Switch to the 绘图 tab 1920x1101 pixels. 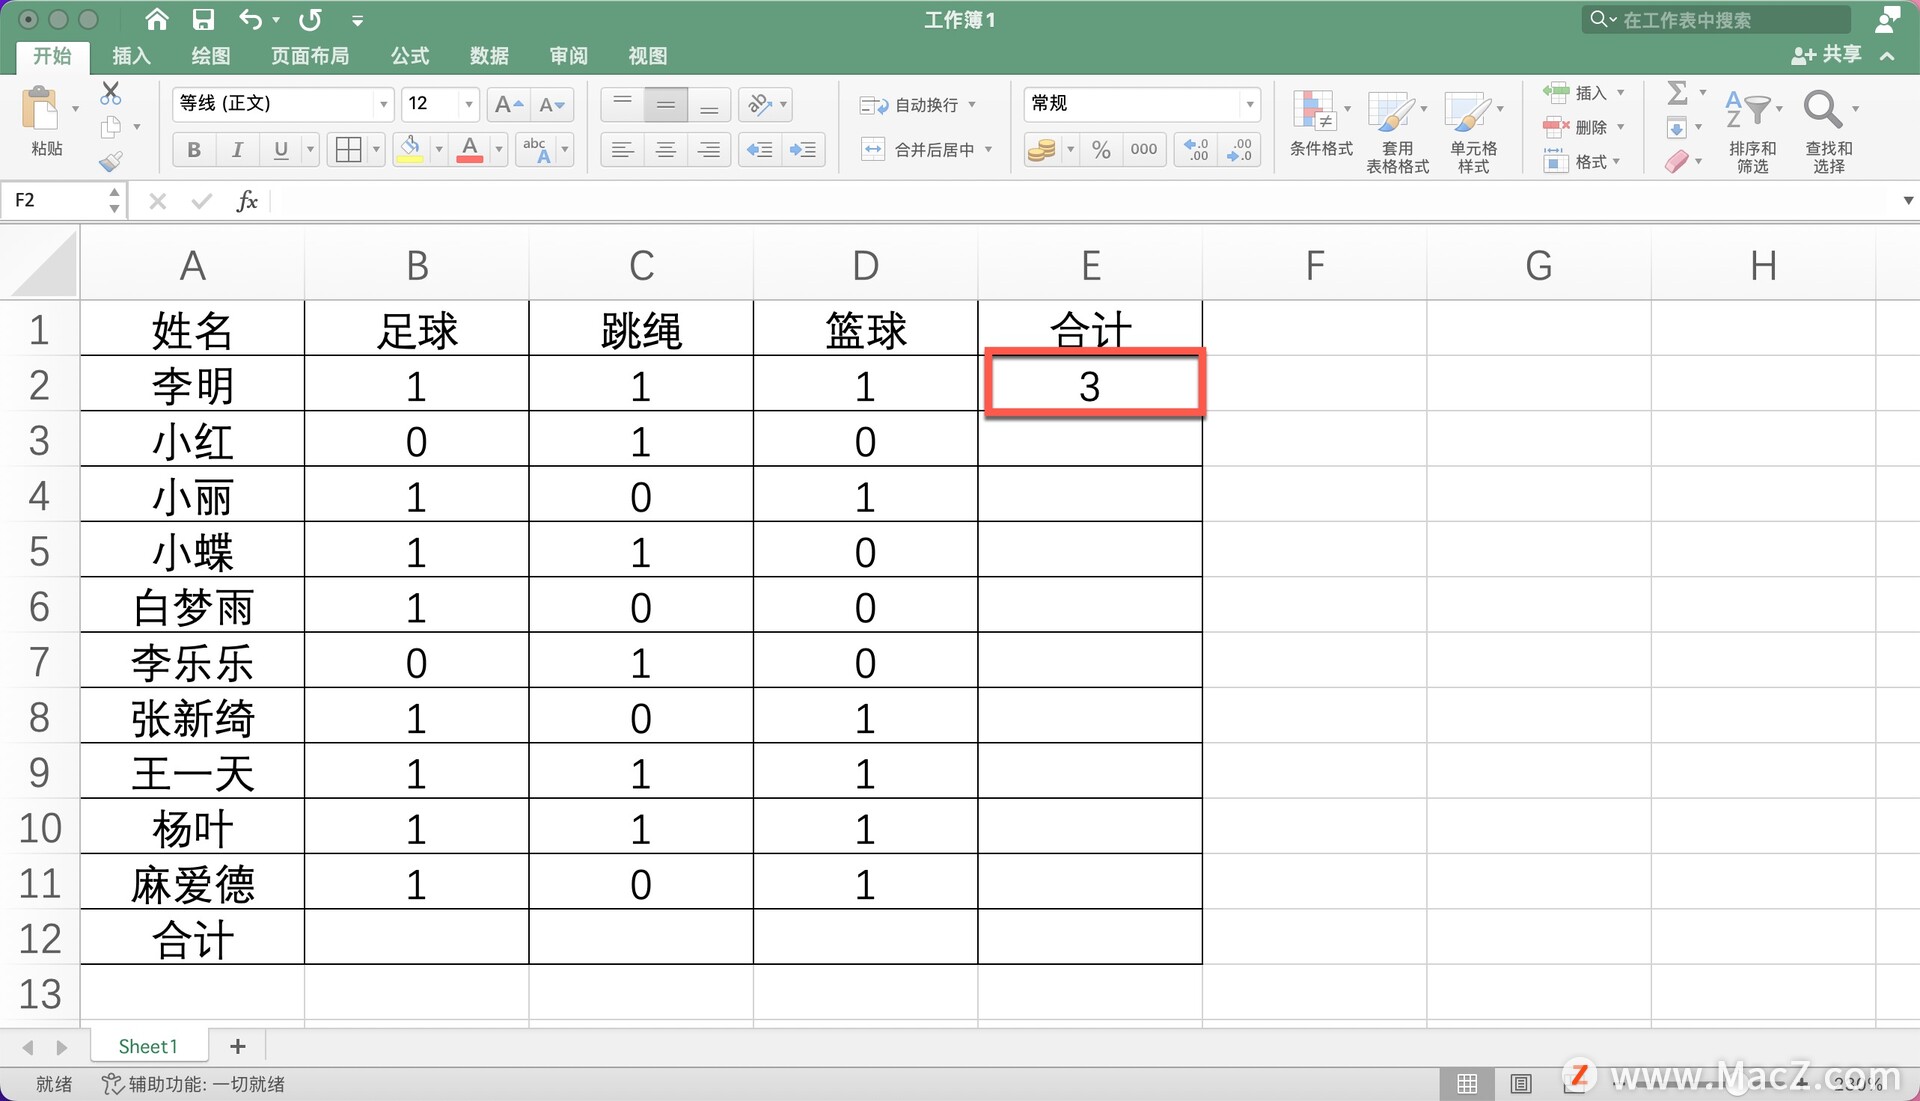210,56
